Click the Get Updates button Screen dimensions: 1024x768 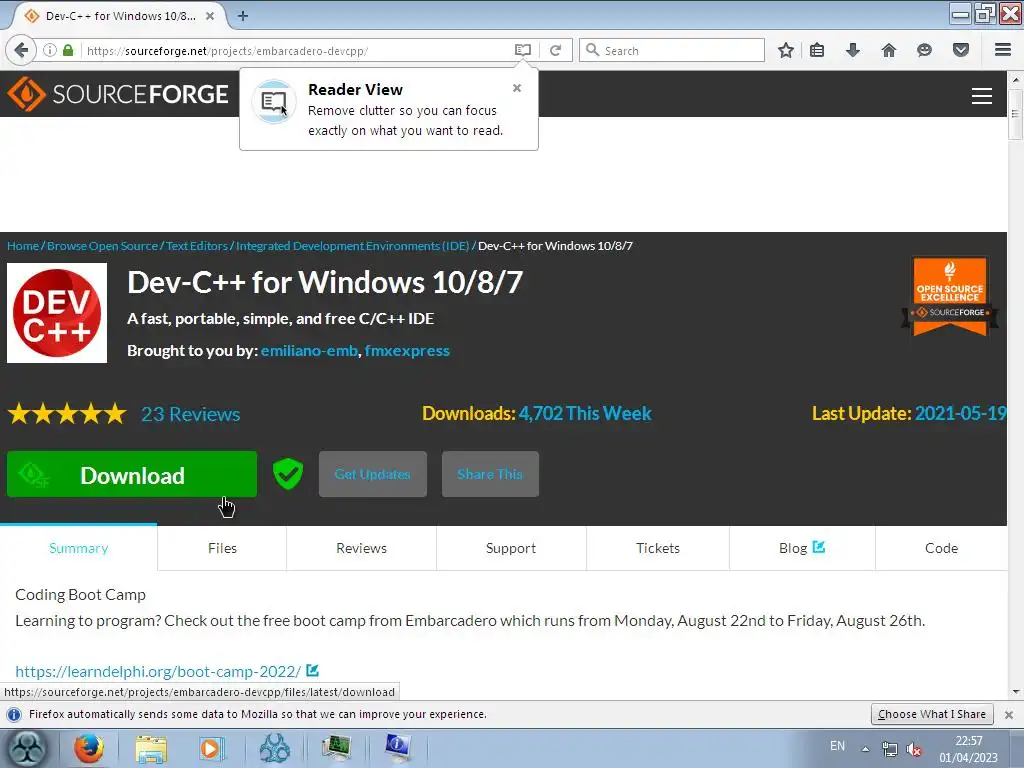coord(372,474)
